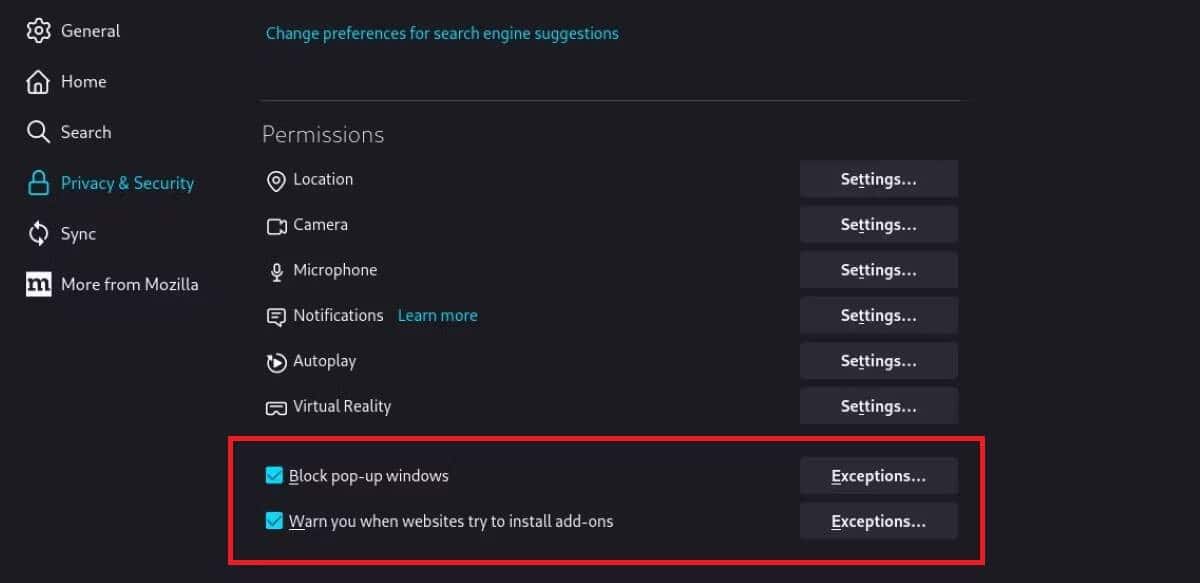Open Settings for Location permissions
Image resolution: width=1200 pixels, height=583 pixels.
[x=878, y=179]
